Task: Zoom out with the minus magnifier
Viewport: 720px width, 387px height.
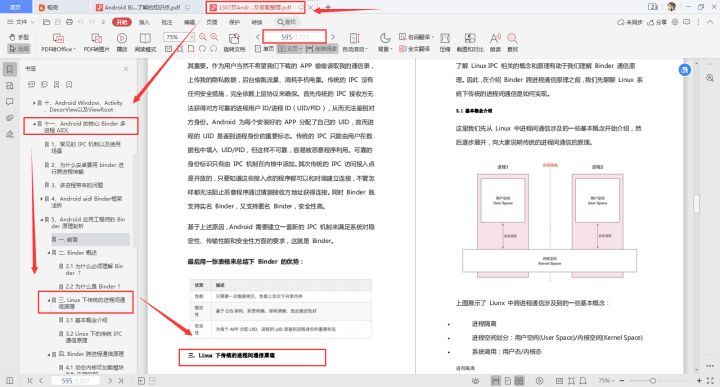Action: pos(202,37)
